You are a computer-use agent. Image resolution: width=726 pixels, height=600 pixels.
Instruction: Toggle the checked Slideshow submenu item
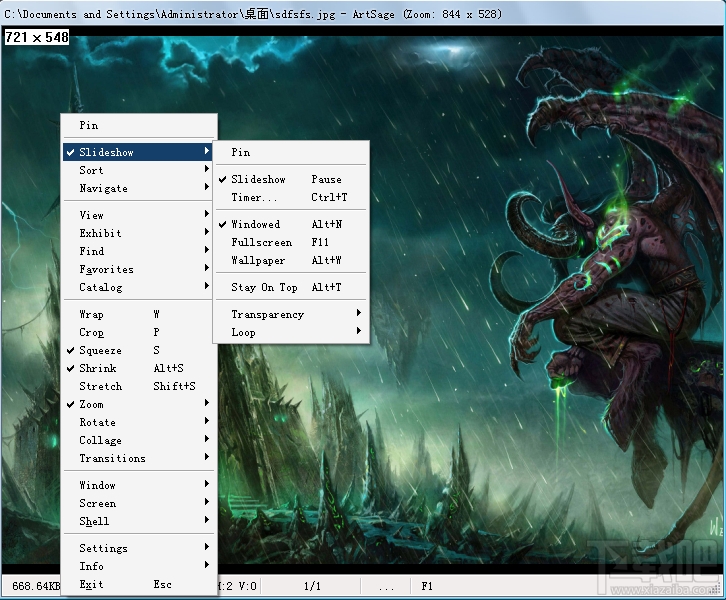(x=258, y=180)
